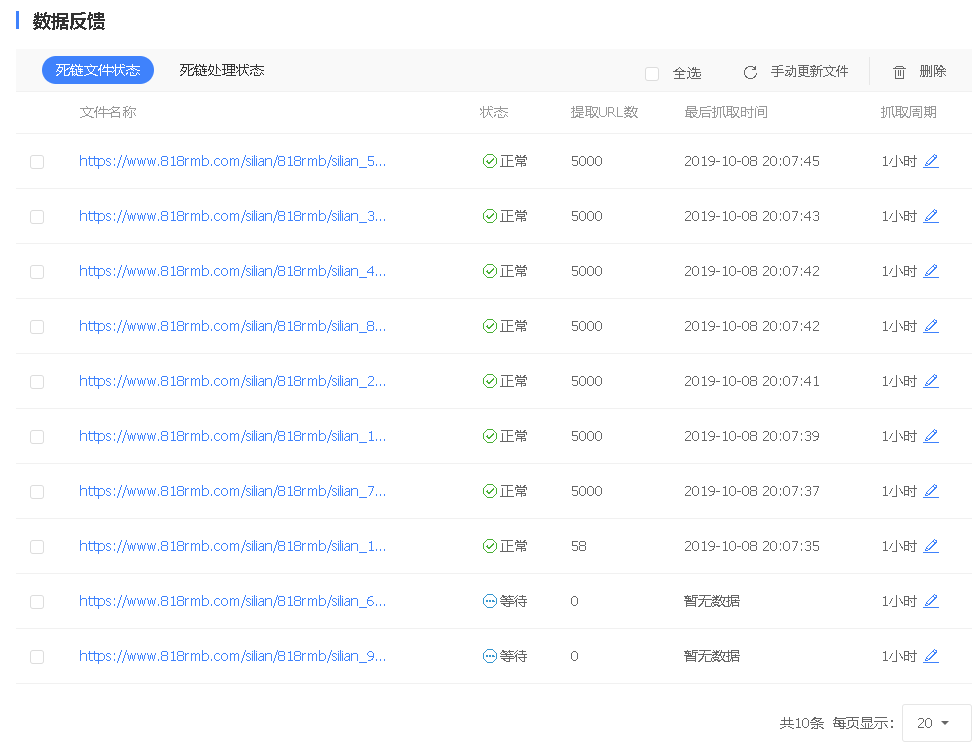The image size is (976, 744).
Task: Select checkbox of the silian_7 row
Action: click(37, 492)
